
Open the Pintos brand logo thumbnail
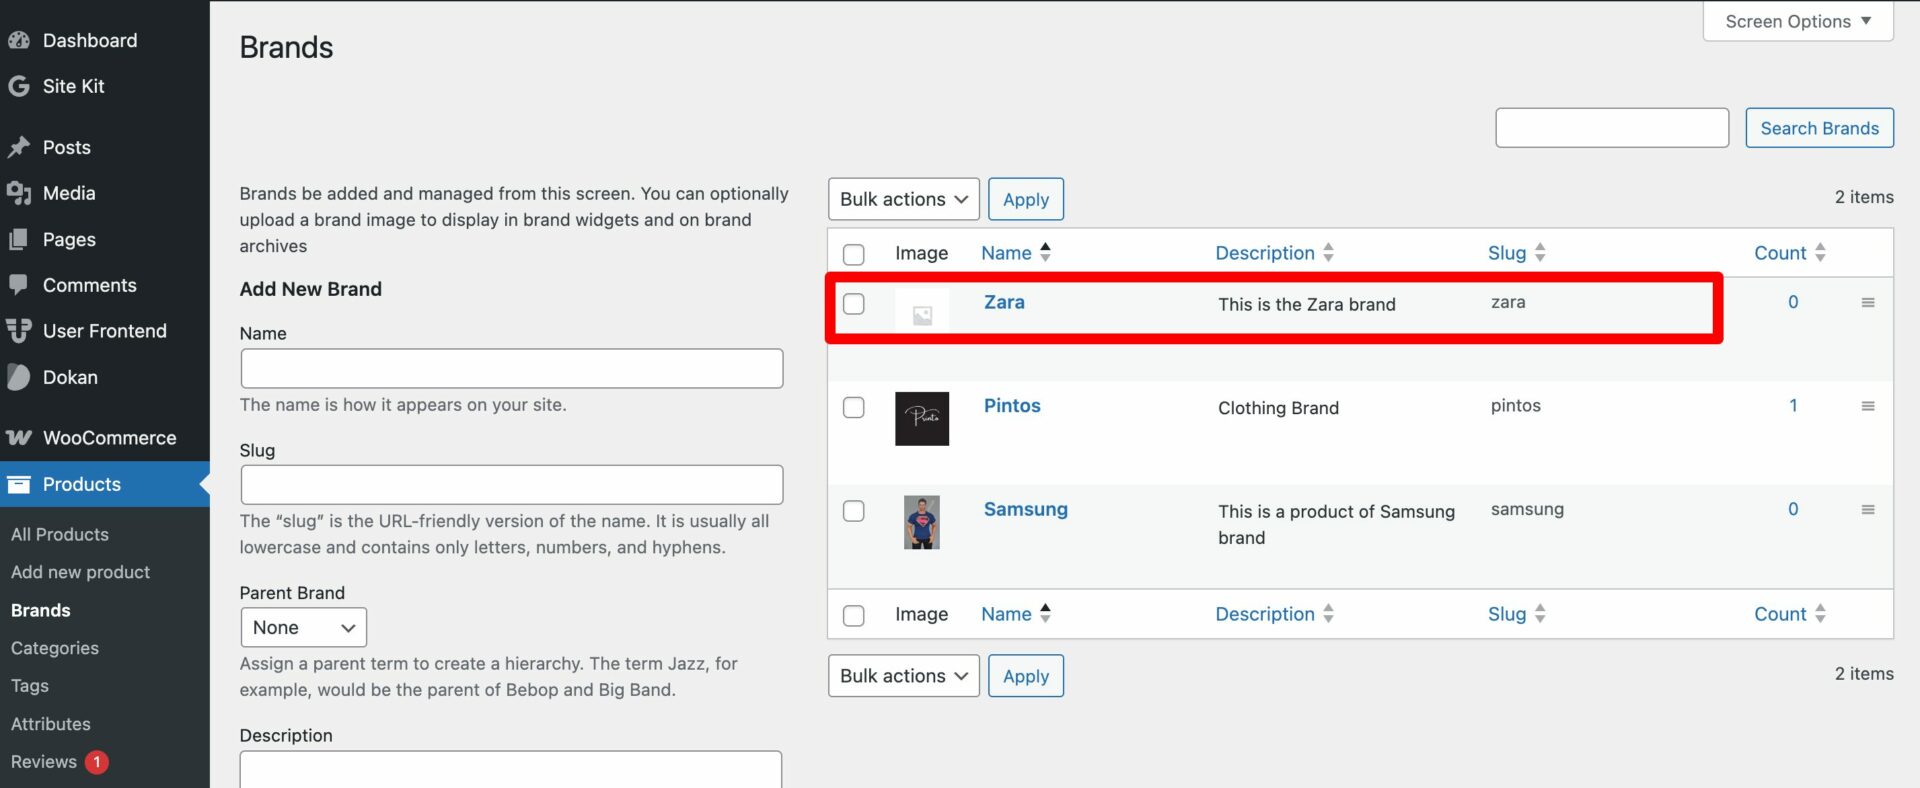[x=922, y=418]
